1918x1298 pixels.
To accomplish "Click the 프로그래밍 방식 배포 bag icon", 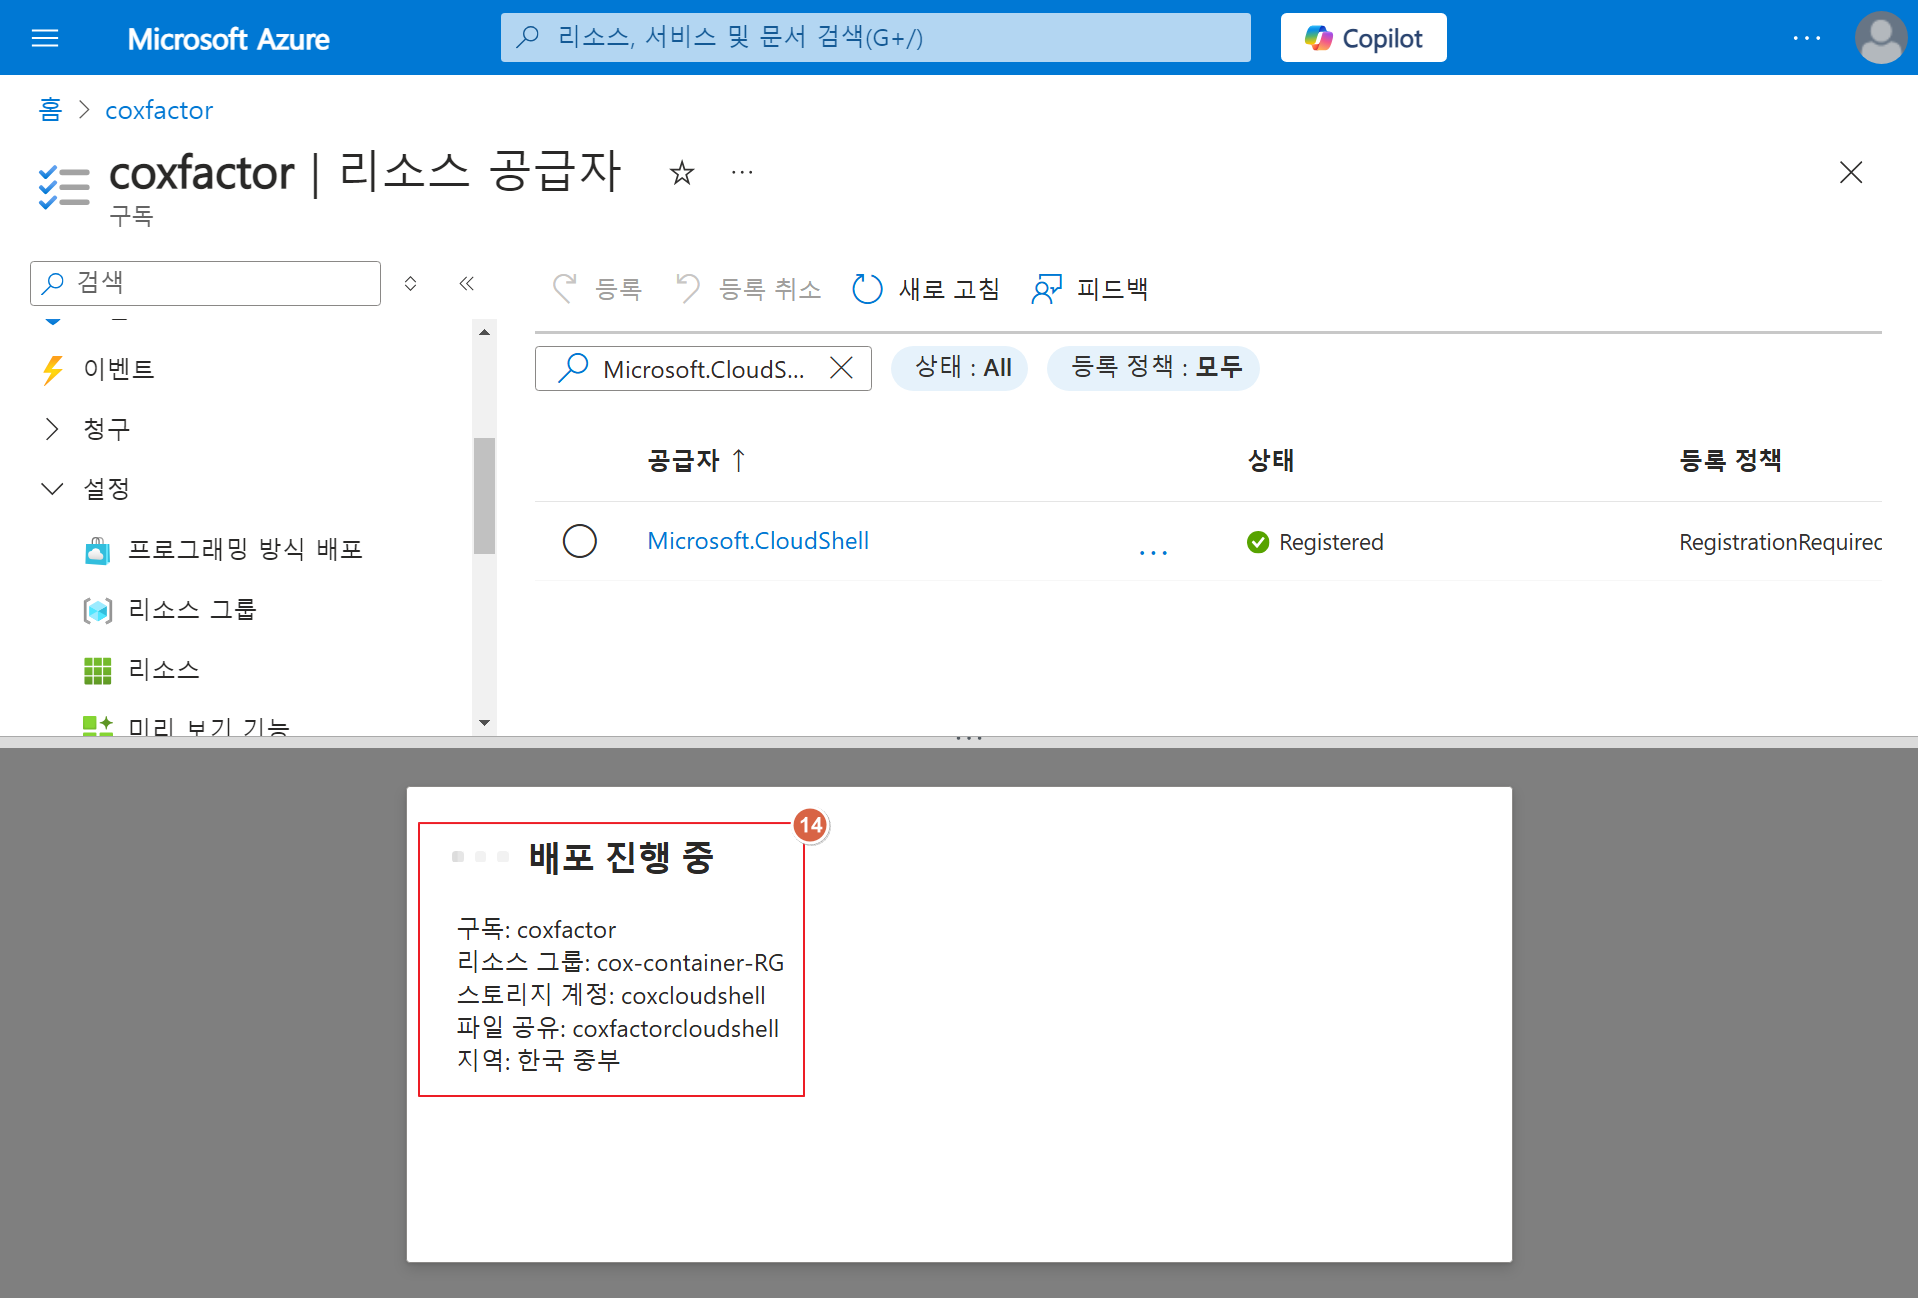I will click(97, 550).
